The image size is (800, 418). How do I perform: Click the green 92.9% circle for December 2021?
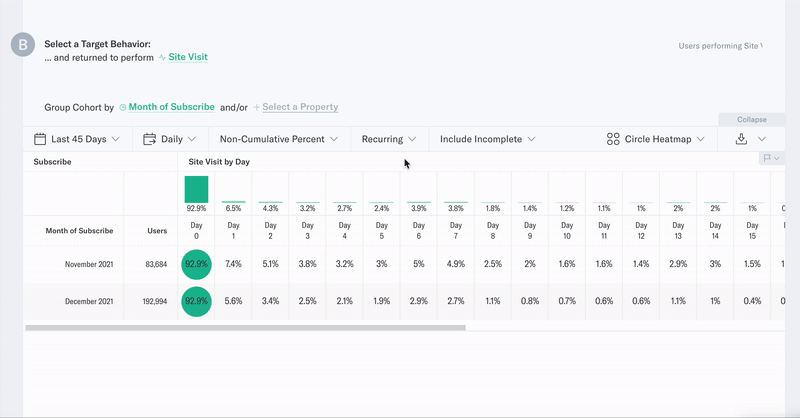tap(196, 301)
